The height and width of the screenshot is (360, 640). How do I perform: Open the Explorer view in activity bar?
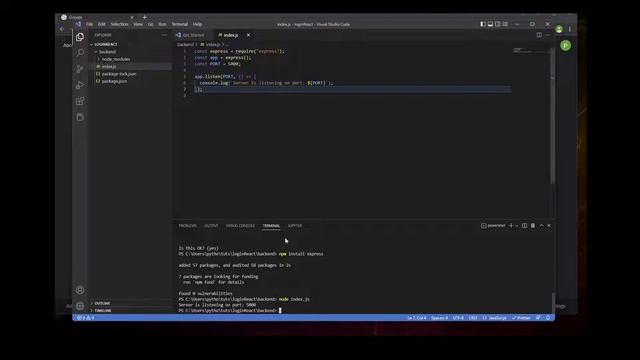(80, 37)
